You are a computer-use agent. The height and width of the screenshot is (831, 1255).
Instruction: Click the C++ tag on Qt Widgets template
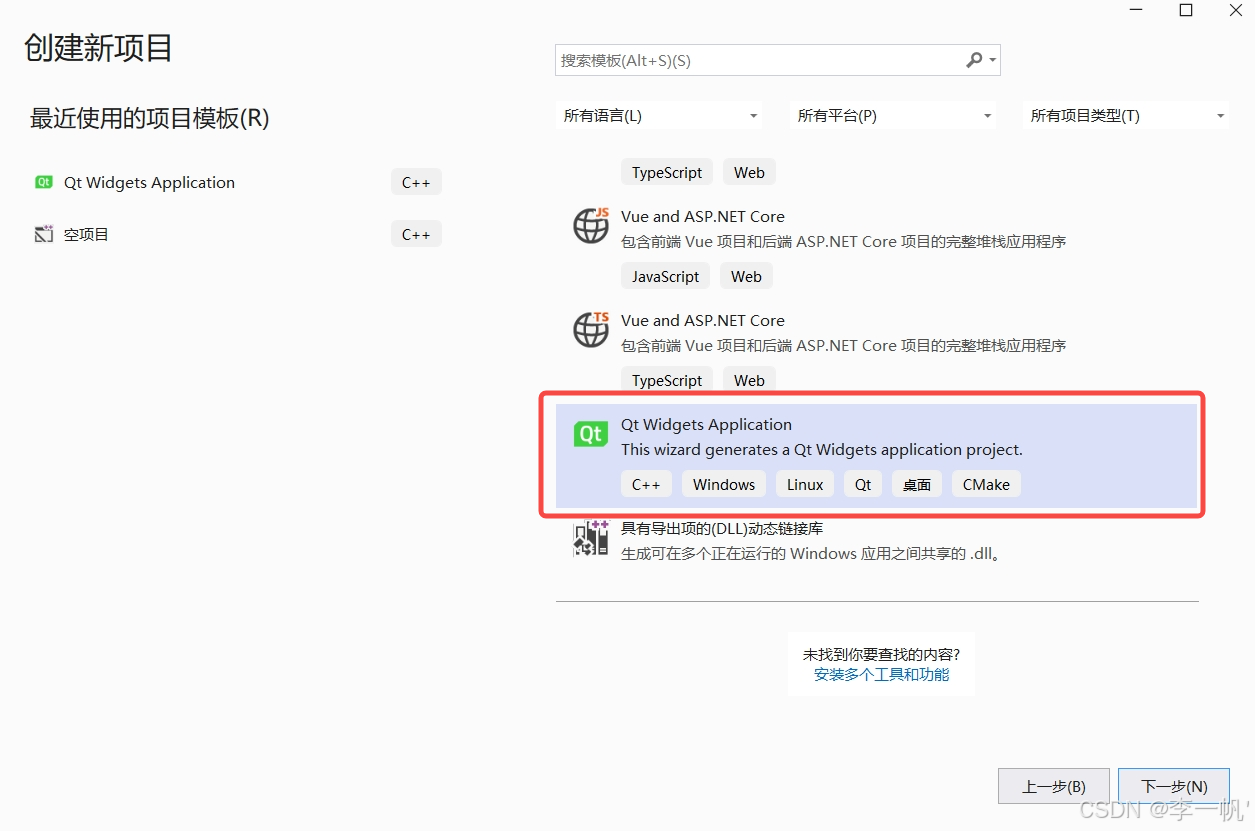pos(646,484)
